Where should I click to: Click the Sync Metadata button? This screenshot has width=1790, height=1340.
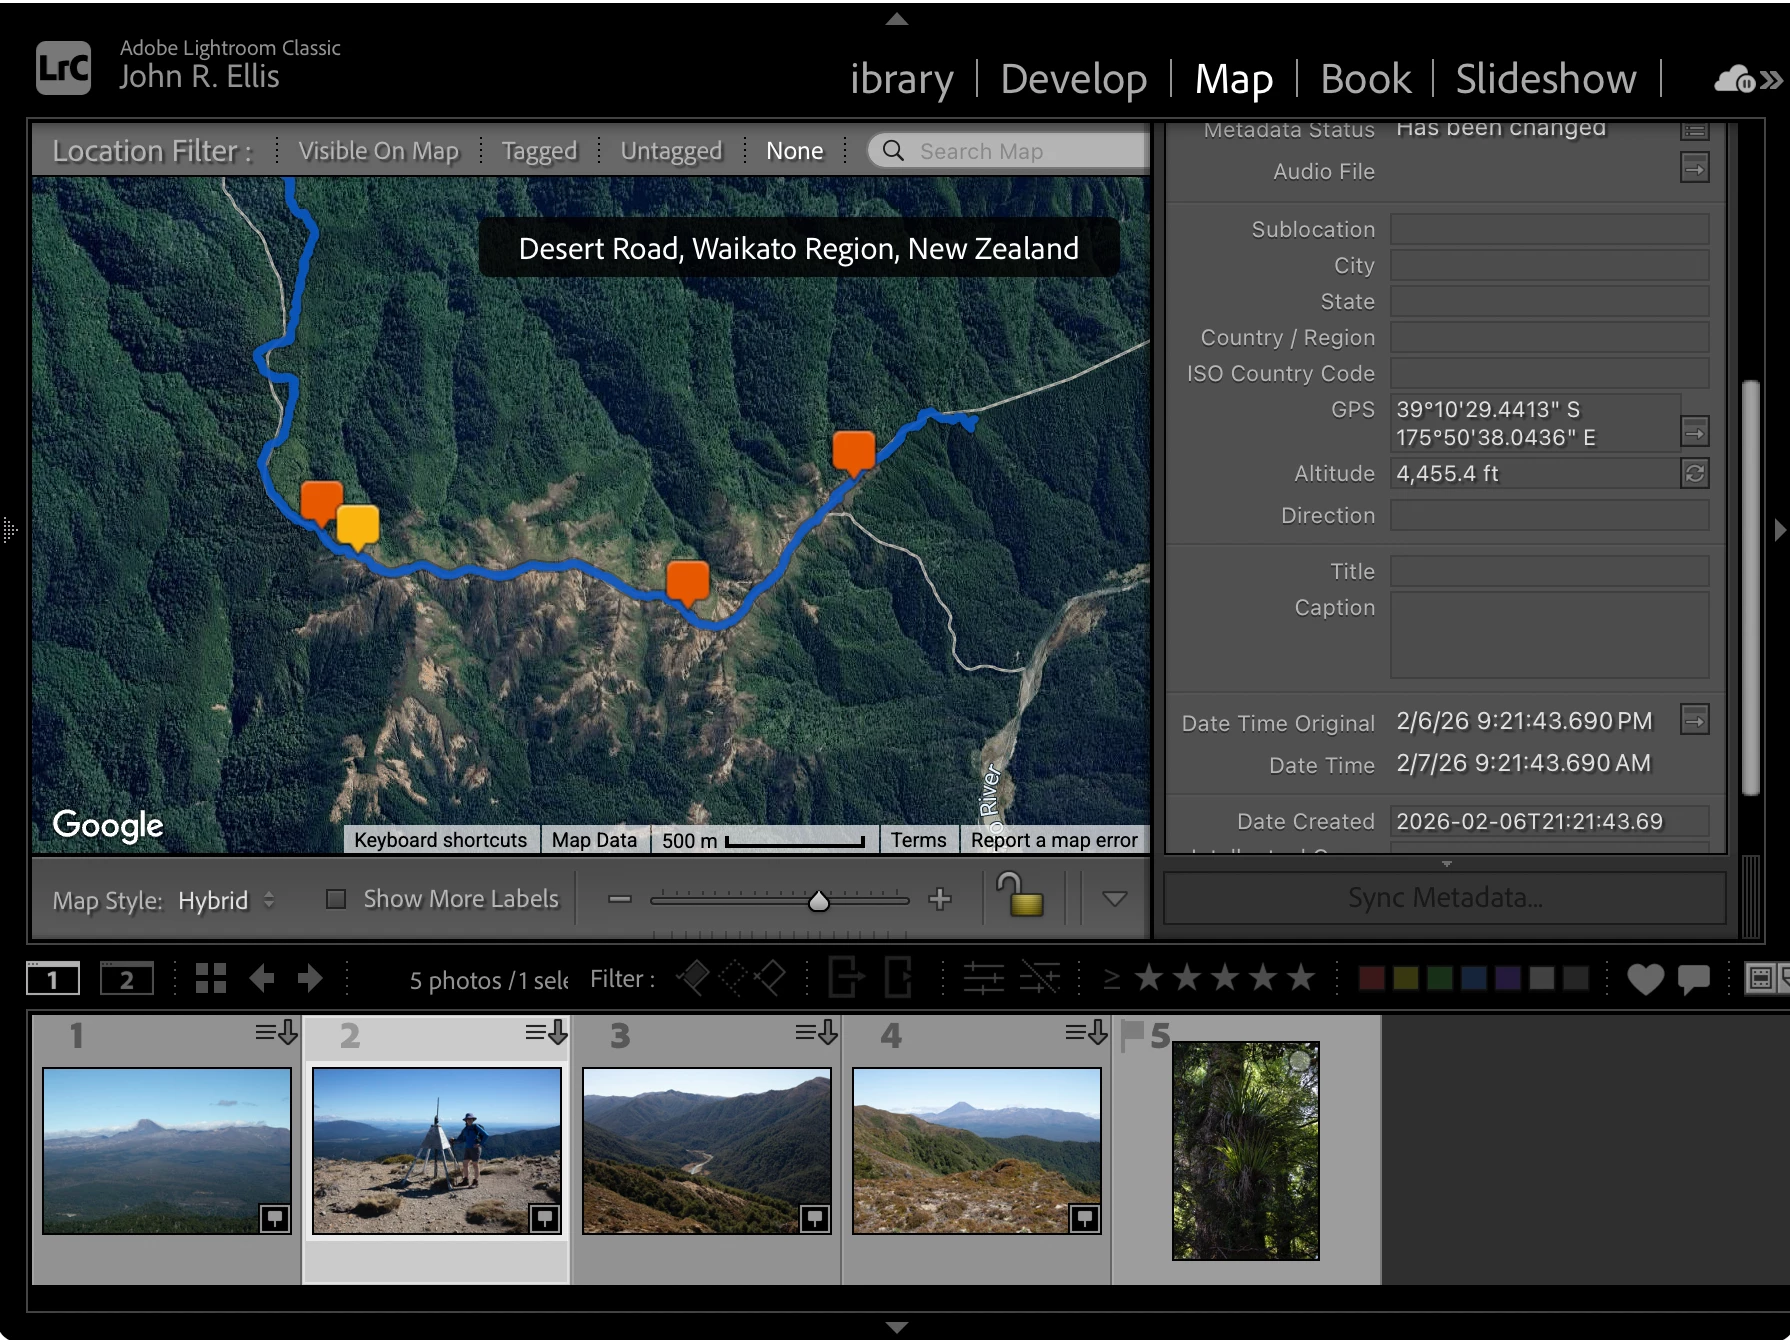click(x=1445, y=897)
